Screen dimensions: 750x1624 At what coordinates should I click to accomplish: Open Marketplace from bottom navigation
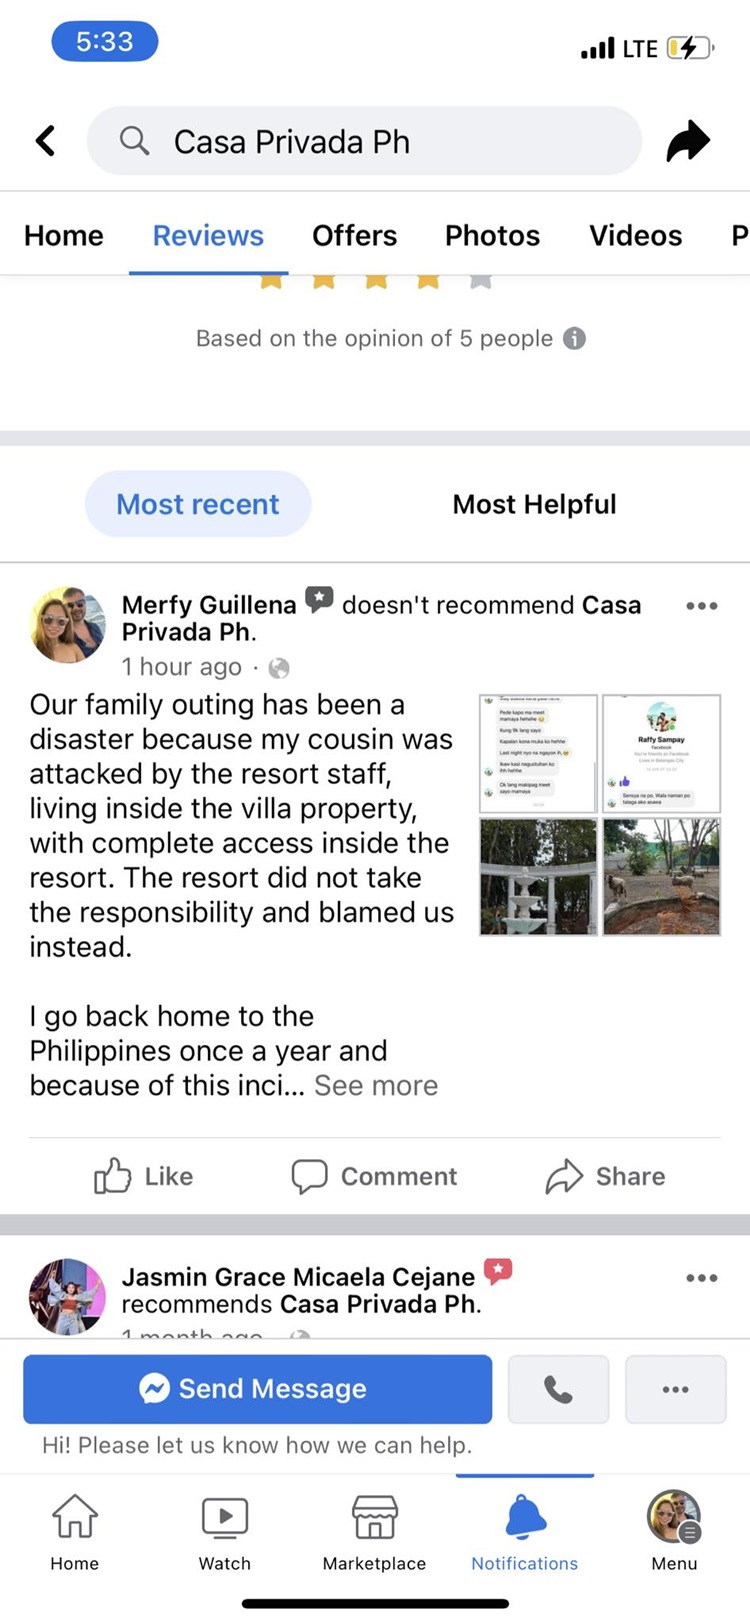[374, 1518]
